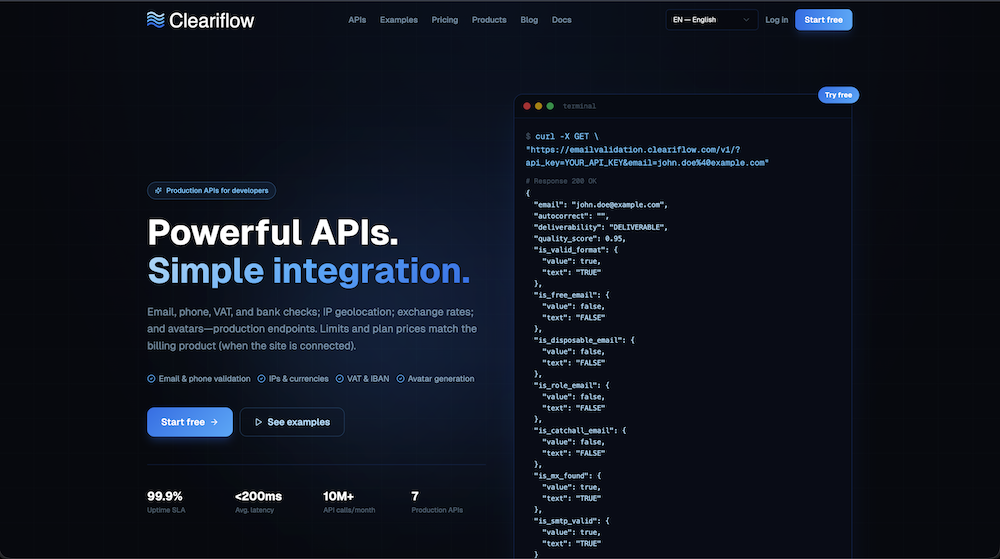
Task: Click the language dropdown chevron arrow
Action: [746, 20]
